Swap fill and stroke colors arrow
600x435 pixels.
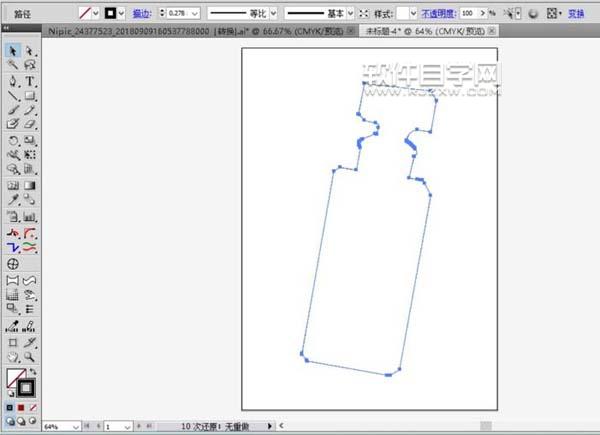(x=33, y=371)
